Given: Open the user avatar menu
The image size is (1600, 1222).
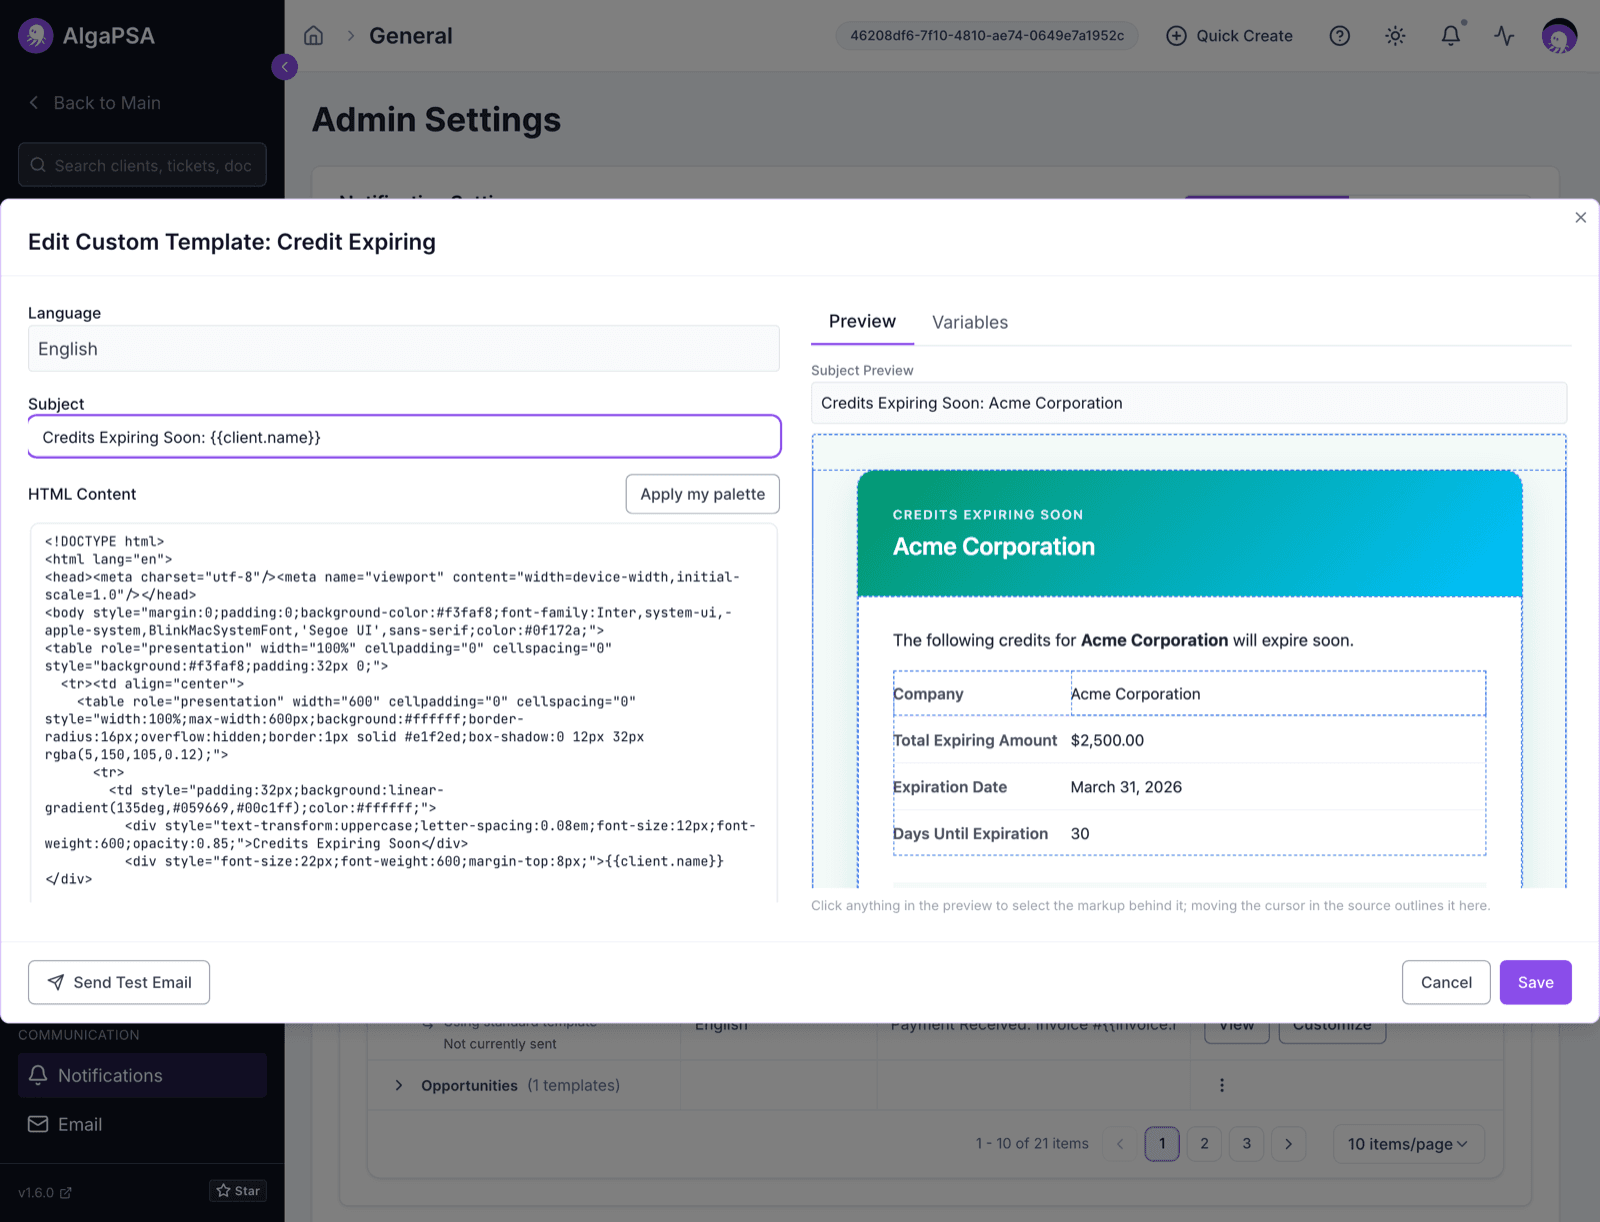Looking at the screenshot, I should coord(1559,36).
